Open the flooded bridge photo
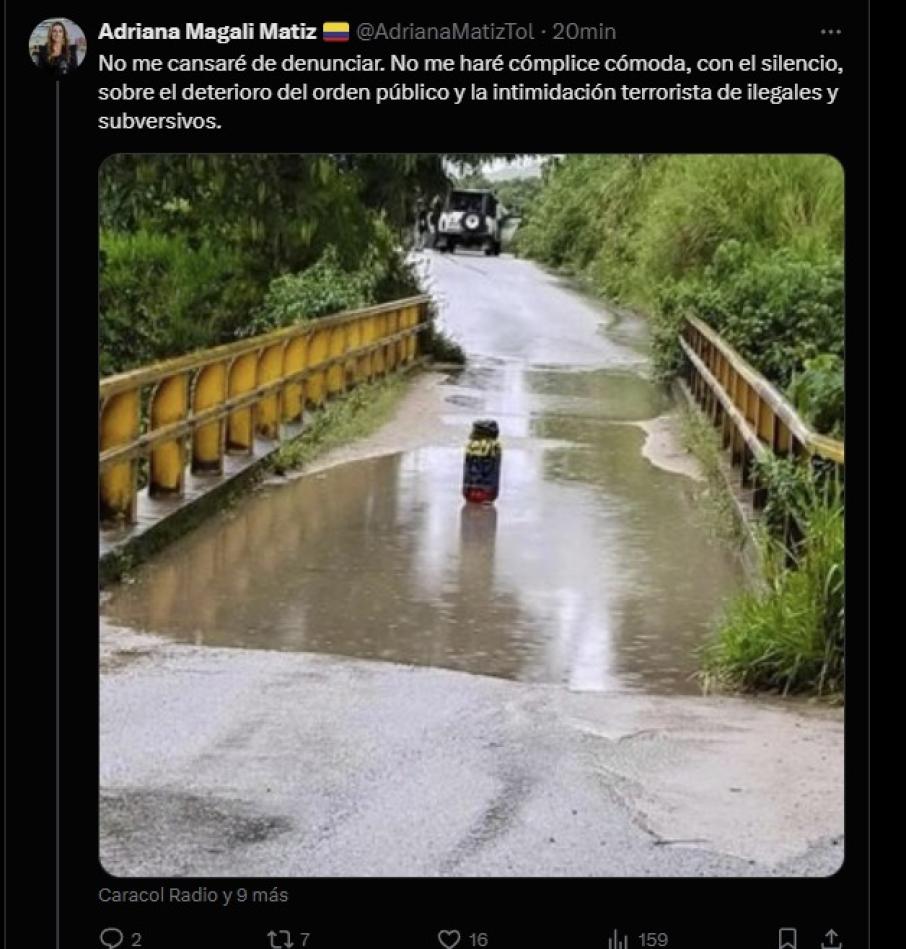 (471, 515)
